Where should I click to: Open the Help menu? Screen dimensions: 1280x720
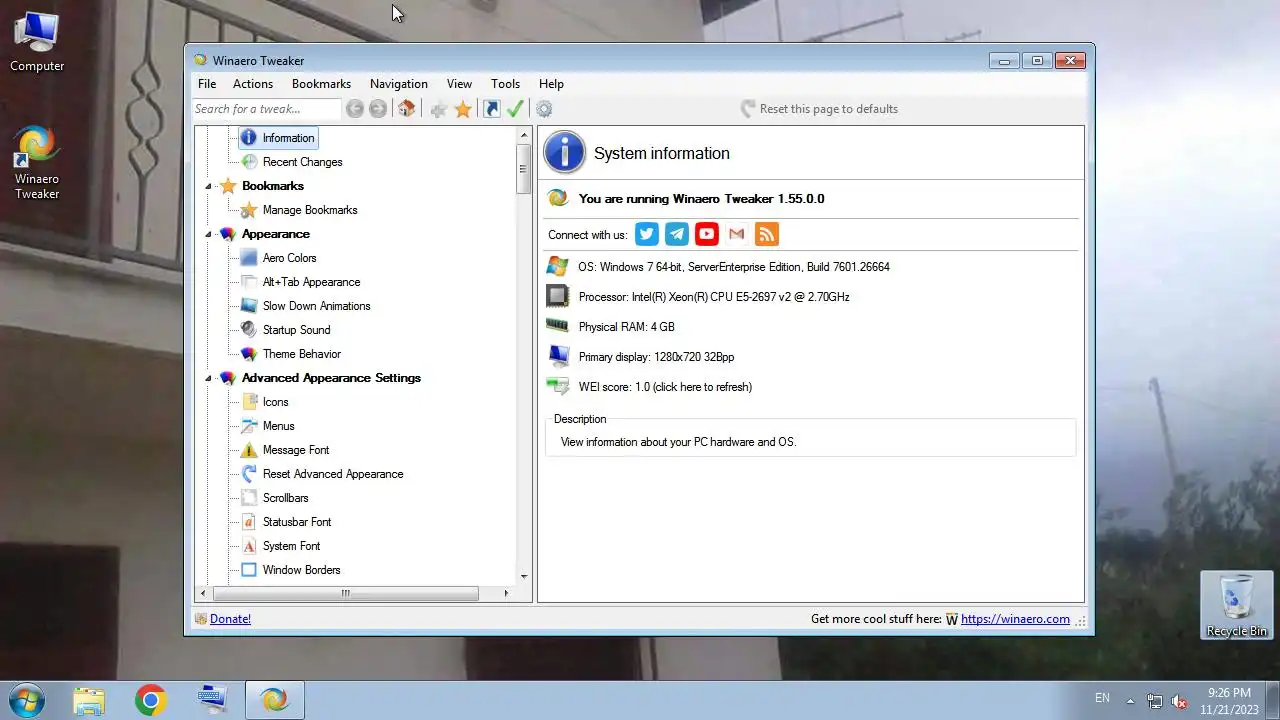point(551,84)
